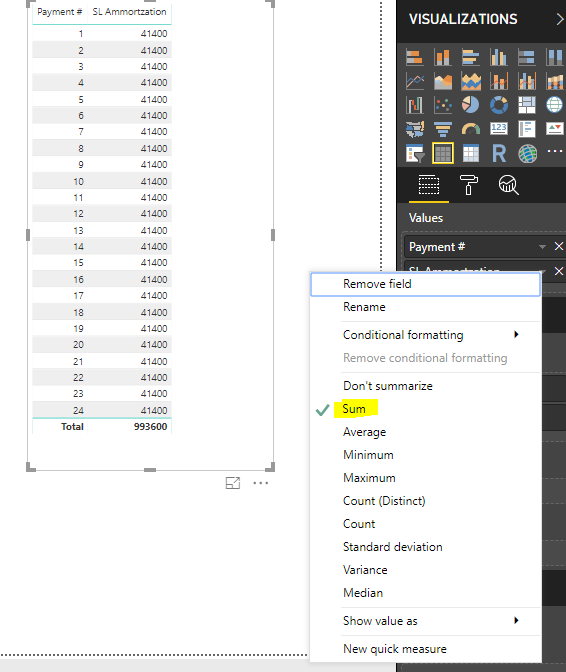
Task: Click the Payment # column header
Action: click(60, 12)
